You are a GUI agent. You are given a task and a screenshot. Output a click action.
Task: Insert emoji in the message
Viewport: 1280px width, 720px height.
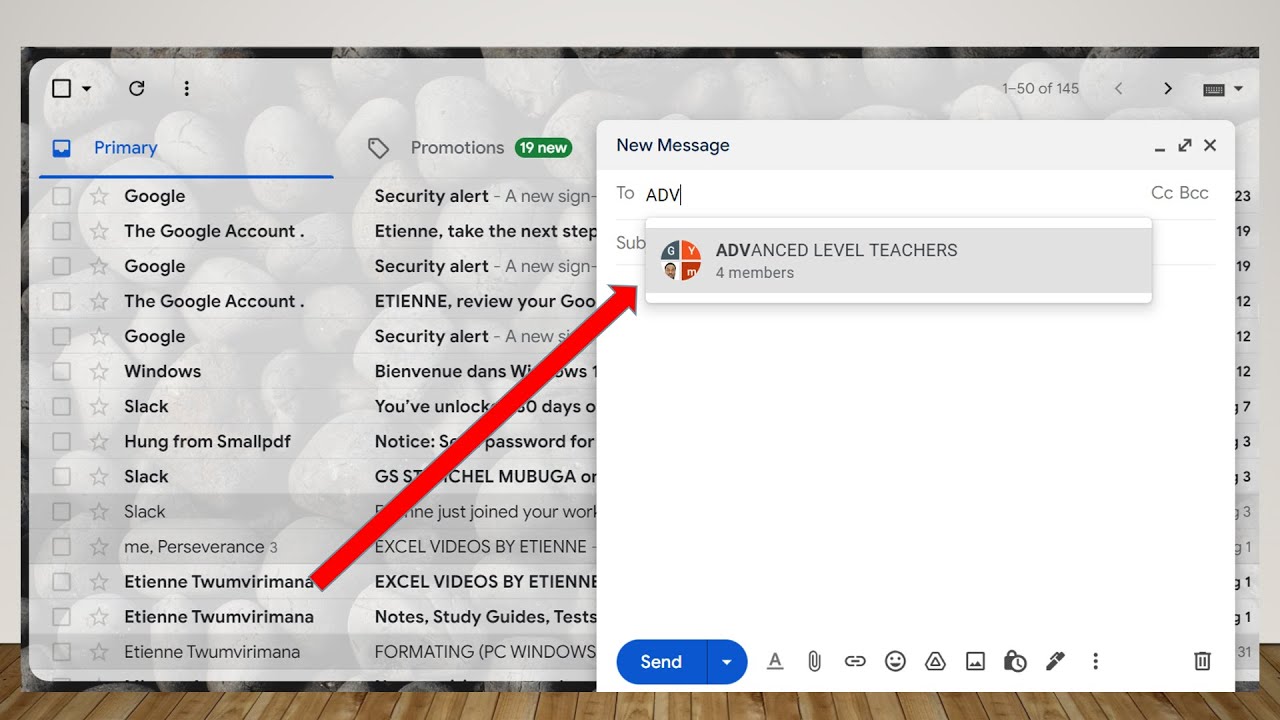[x=895, y=661]
